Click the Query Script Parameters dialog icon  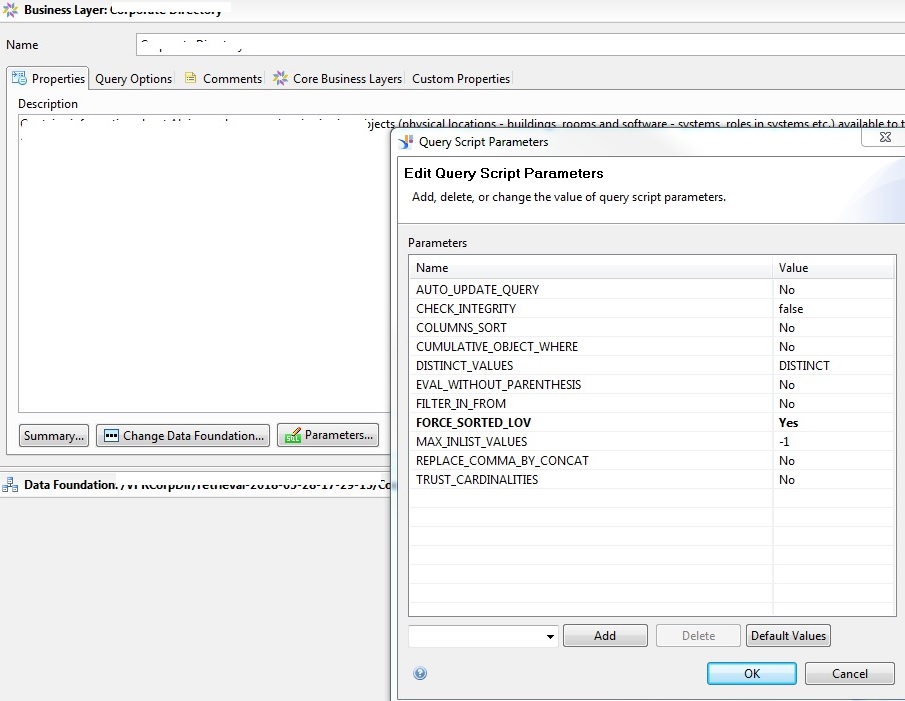(x=406, y=142)
